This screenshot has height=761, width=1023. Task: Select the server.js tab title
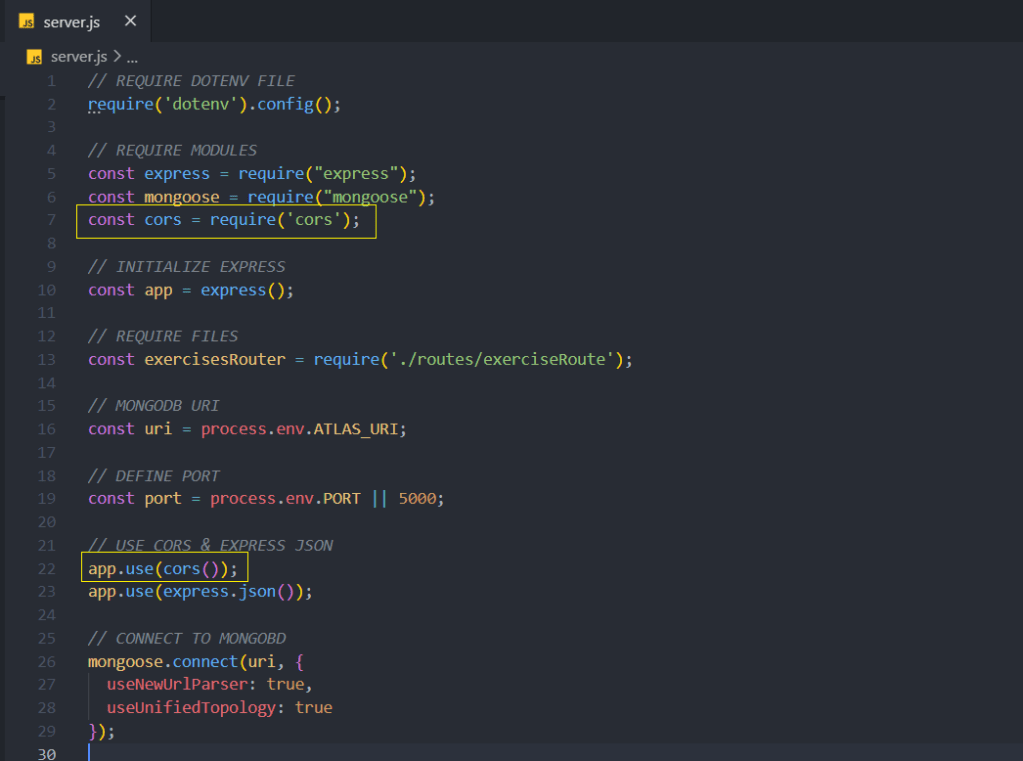pos(72,21)
